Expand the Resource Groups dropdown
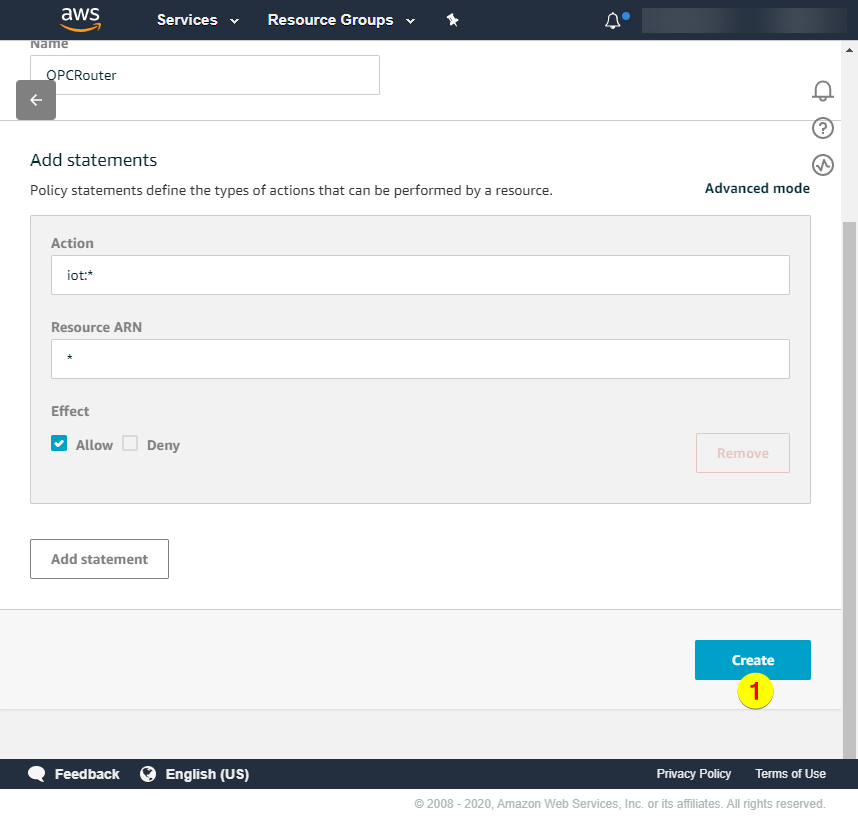Image resolution: width=858 pixels, height=819 pixels. click(340, 19)
